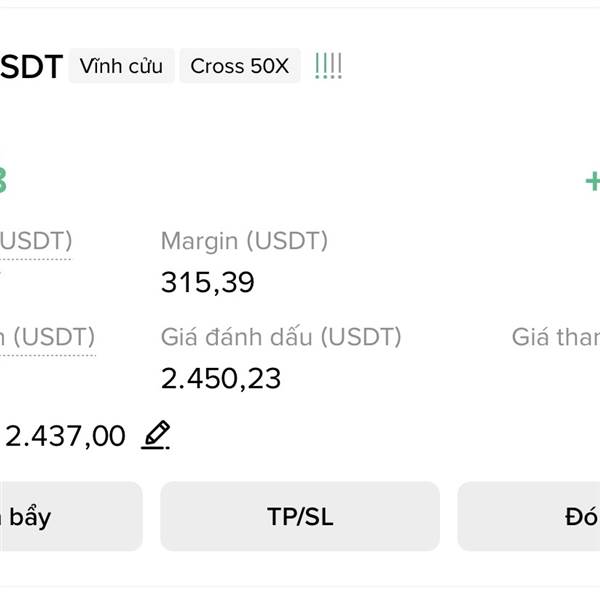Click the partial value under first (USDT) label
This screenshot has height=600, width=600.
click(1, 272)
